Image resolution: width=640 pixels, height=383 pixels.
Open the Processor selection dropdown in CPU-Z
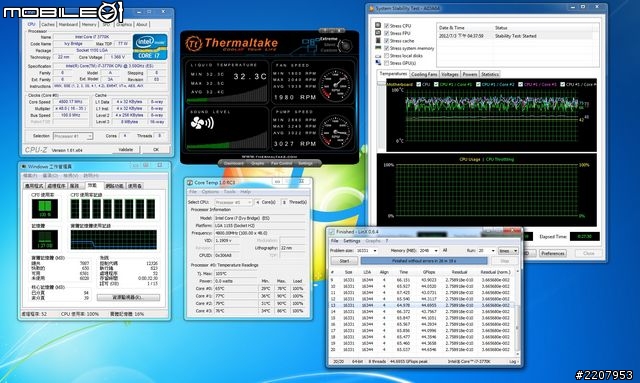[x=73, y=136]
